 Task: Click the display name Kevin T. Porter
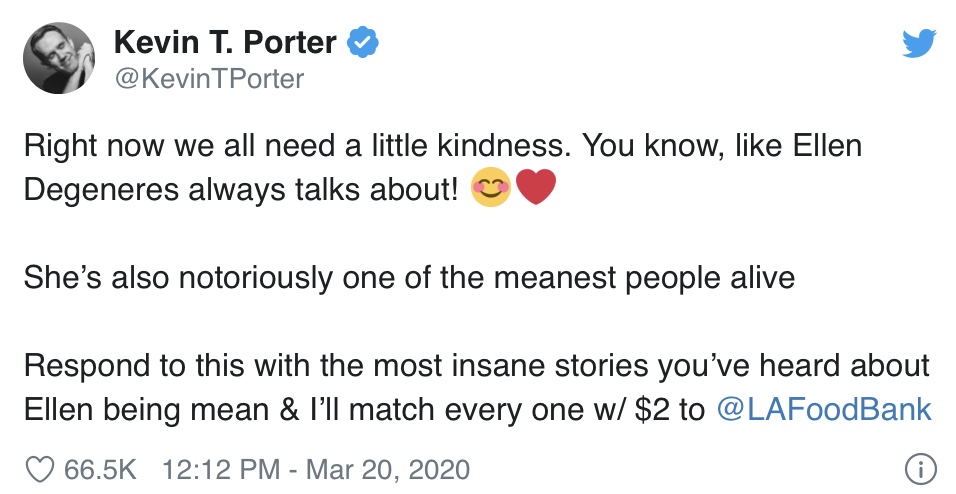pos(227,43)
